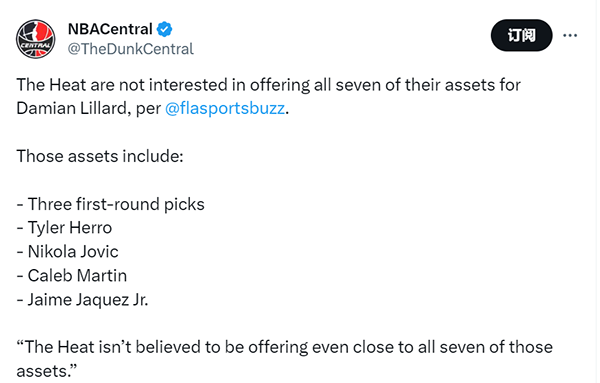Click the final word 'assets.' of the quote
This screenshot has width=600, height=383.
[47, 371]
